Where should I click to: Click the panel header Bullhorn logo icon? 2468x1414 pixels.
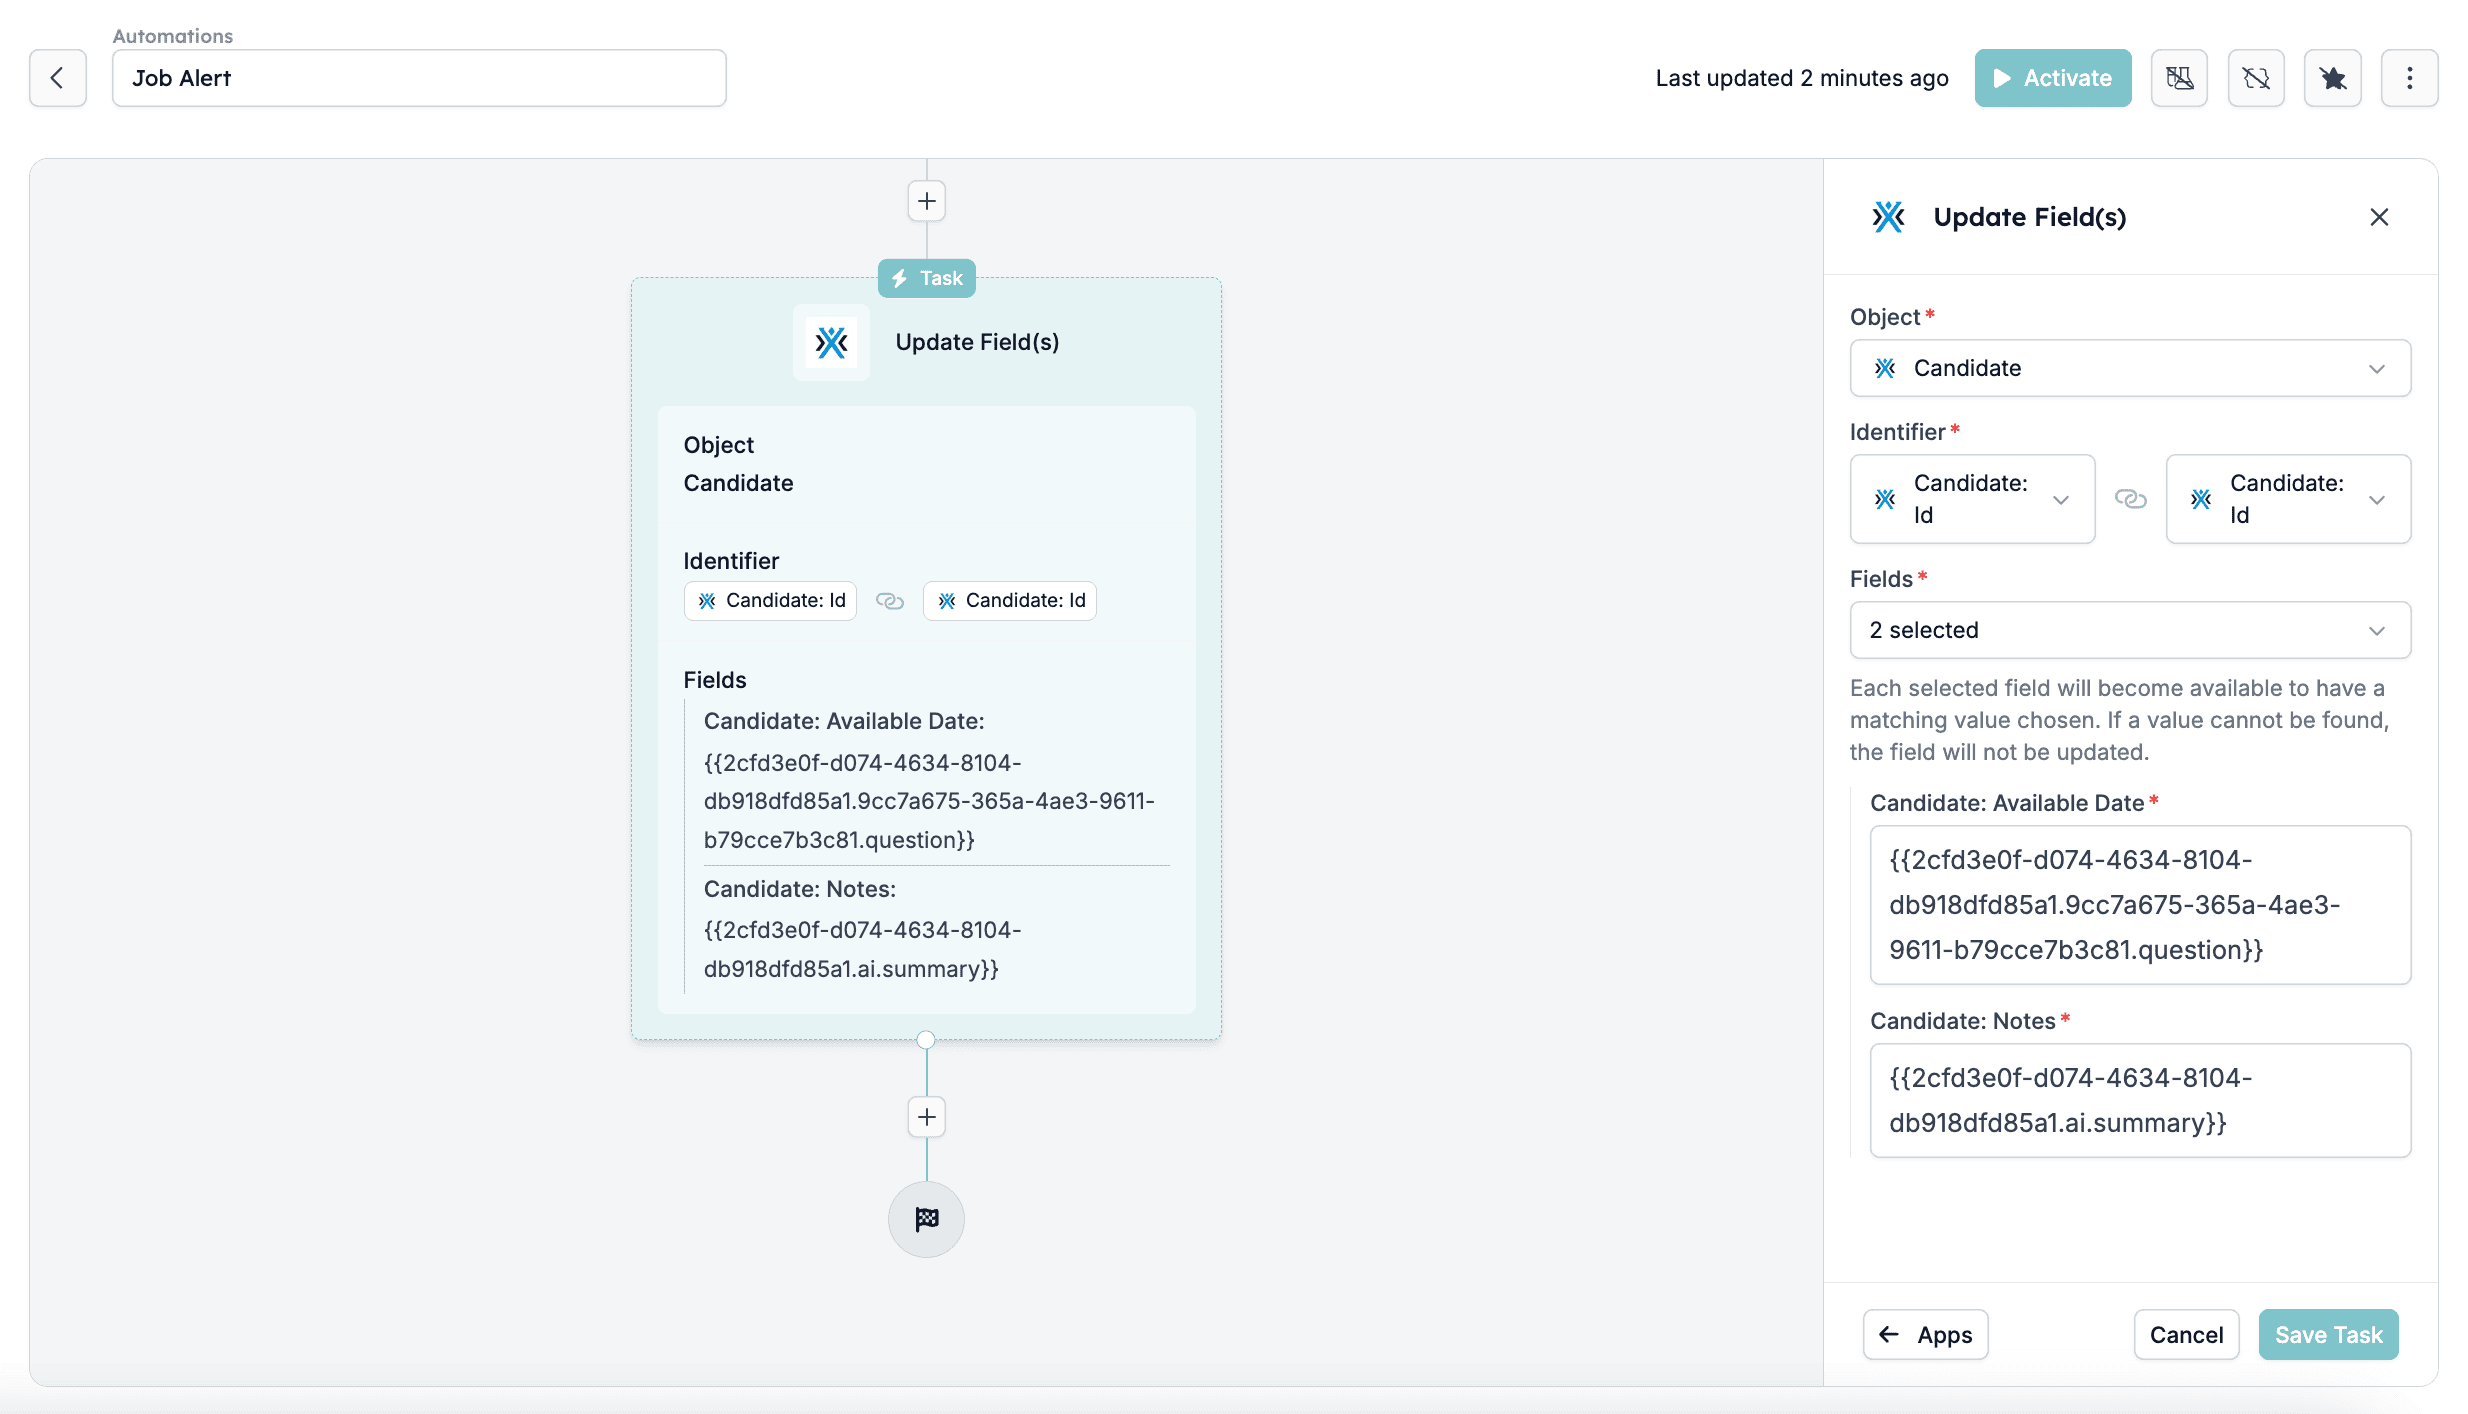point(1888,217)
